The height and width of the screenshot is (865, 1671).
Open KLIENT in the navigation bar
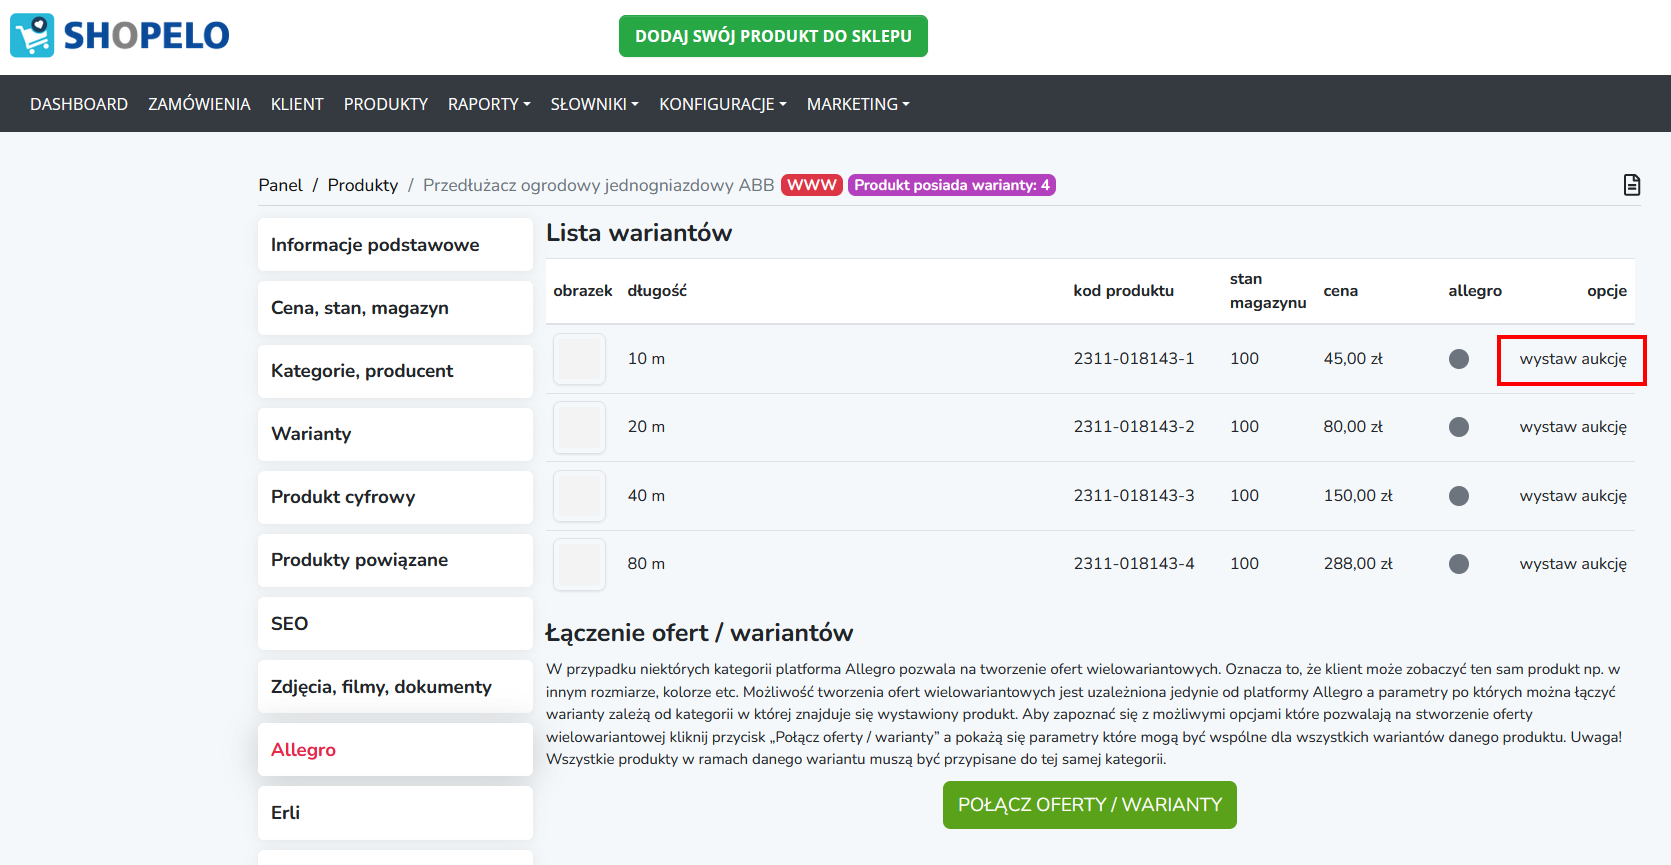pyautogui.click(x=297, y=104)
